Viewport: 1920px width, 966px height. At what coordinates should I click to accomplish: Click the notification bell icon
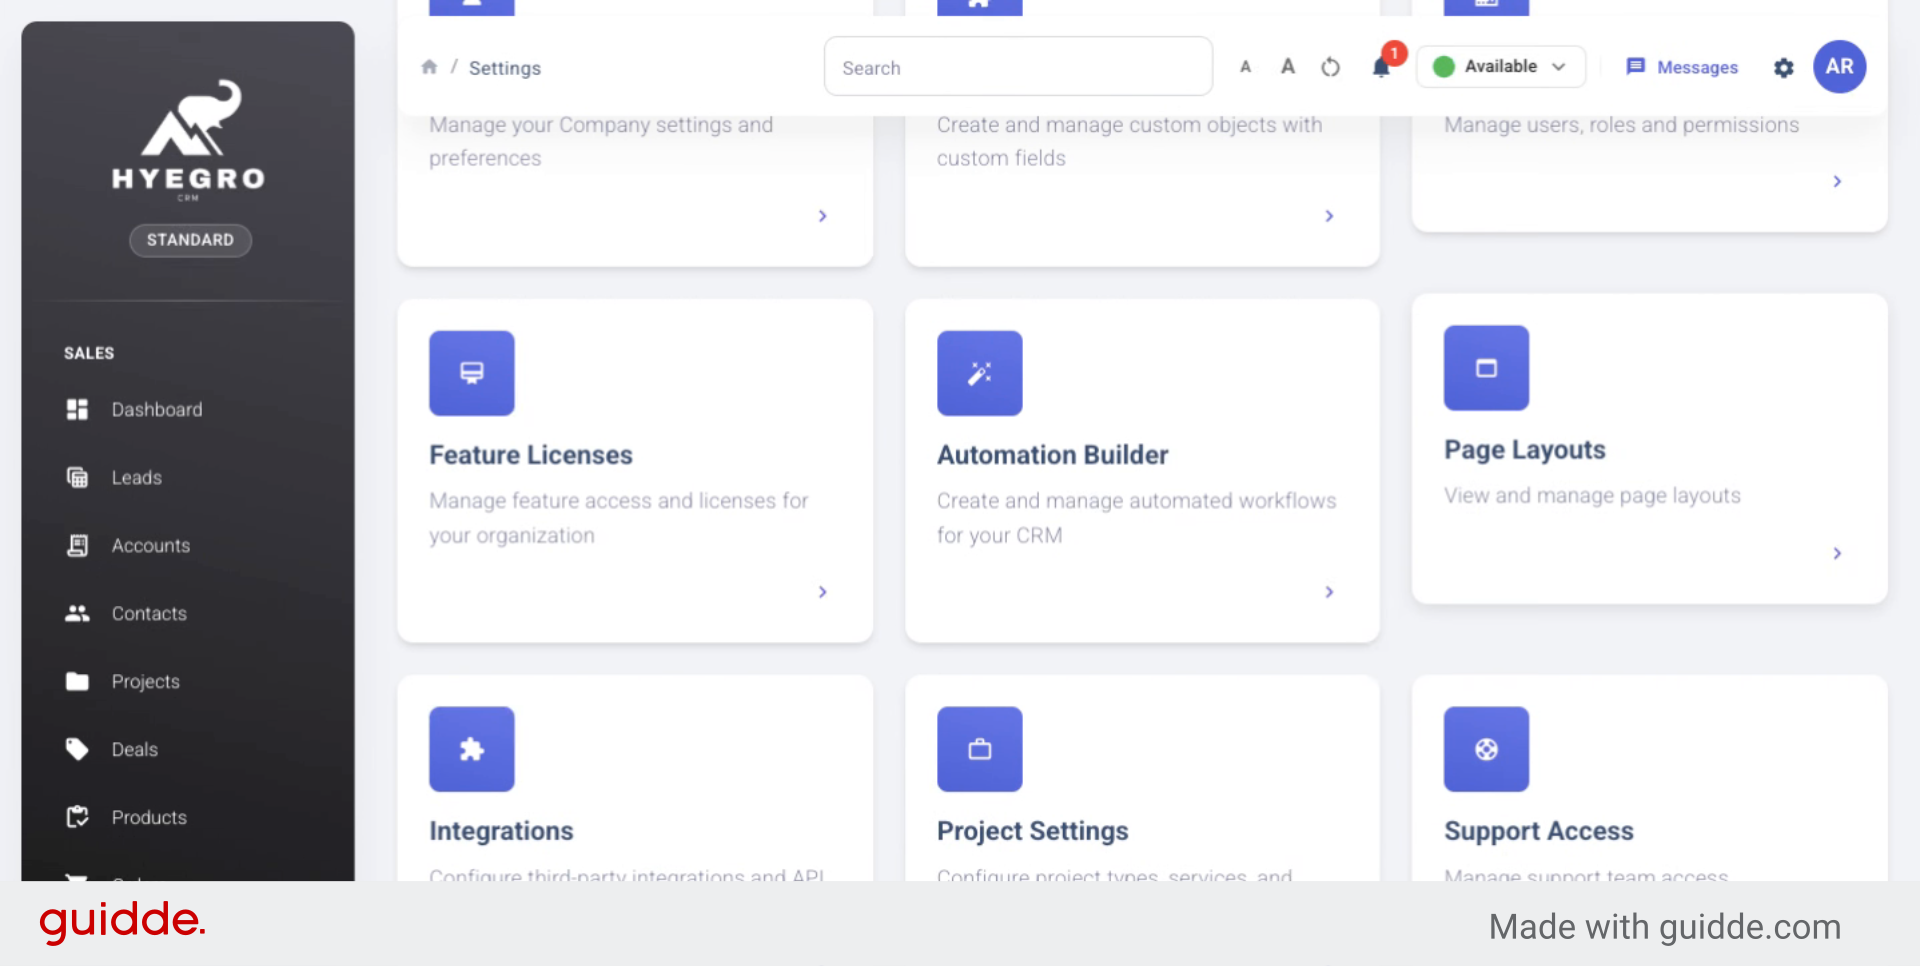pyautogui.click(x=1381, y=67)
